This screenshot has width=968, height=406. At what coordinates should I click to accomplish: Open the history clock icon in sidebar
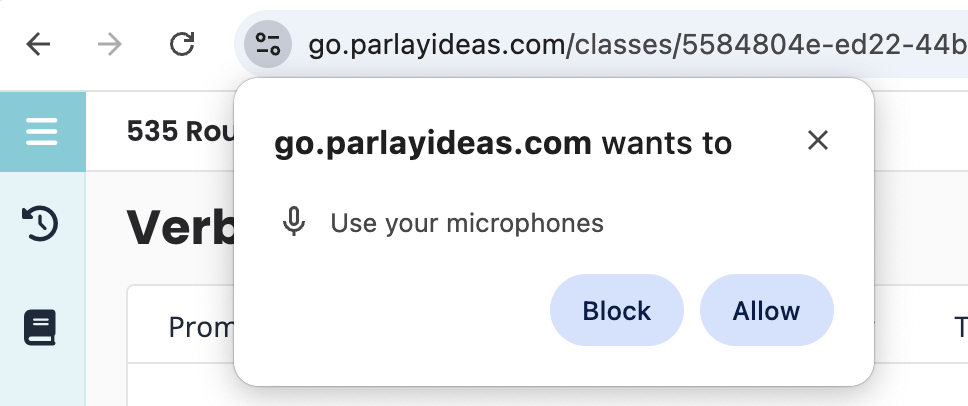40,224
